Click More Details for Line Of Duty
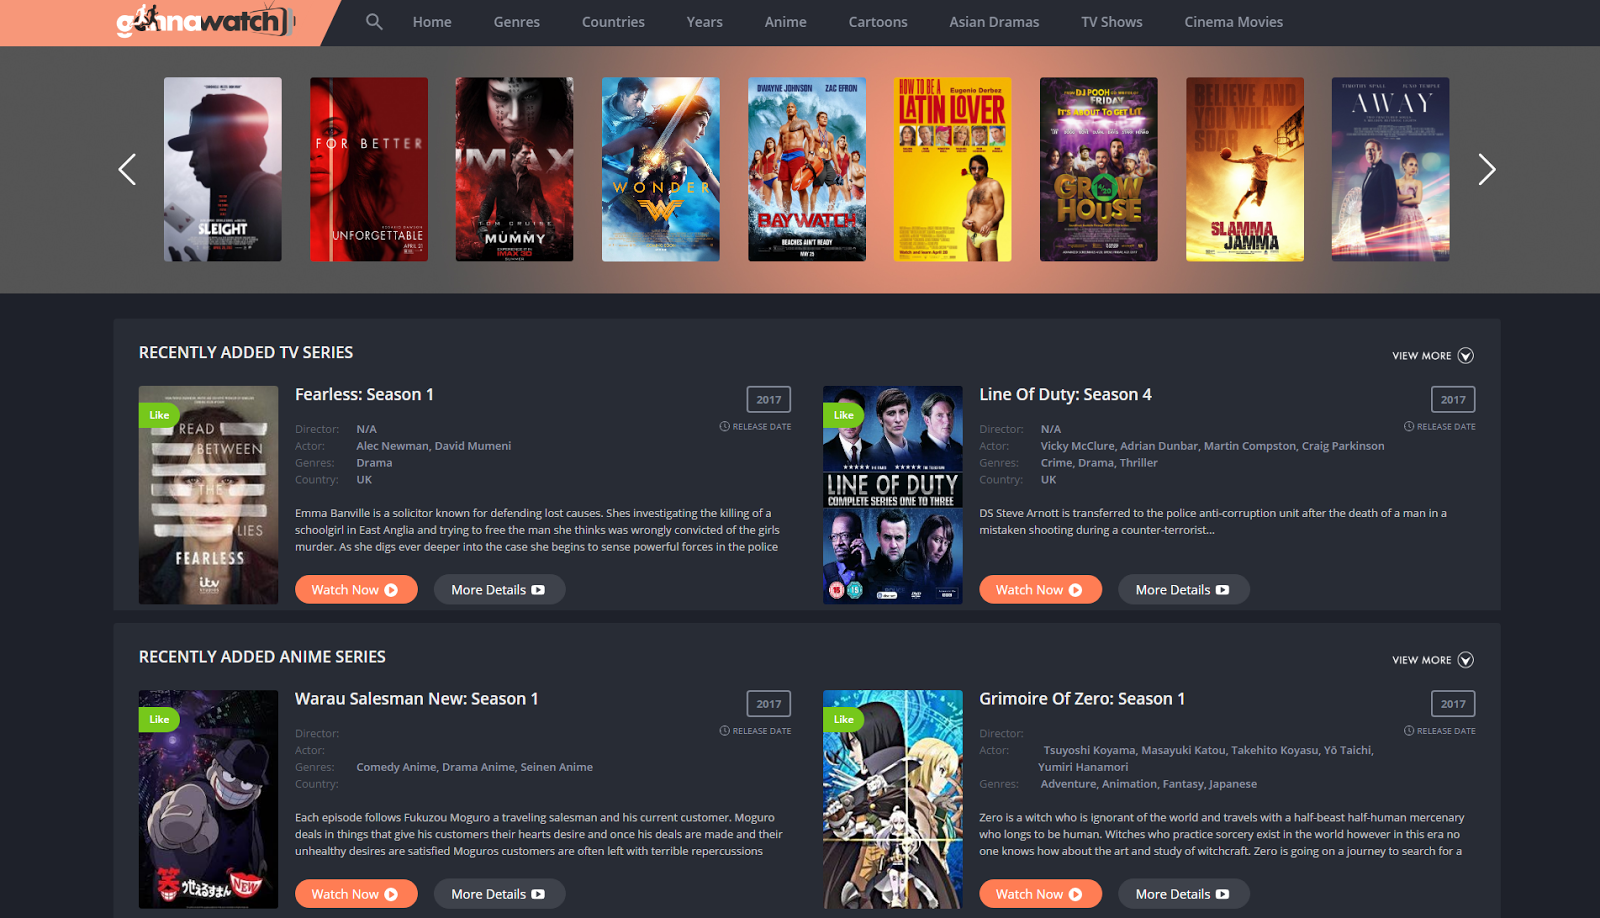This screenshot has width=1600, height=918. click(x=1184, y=590)
